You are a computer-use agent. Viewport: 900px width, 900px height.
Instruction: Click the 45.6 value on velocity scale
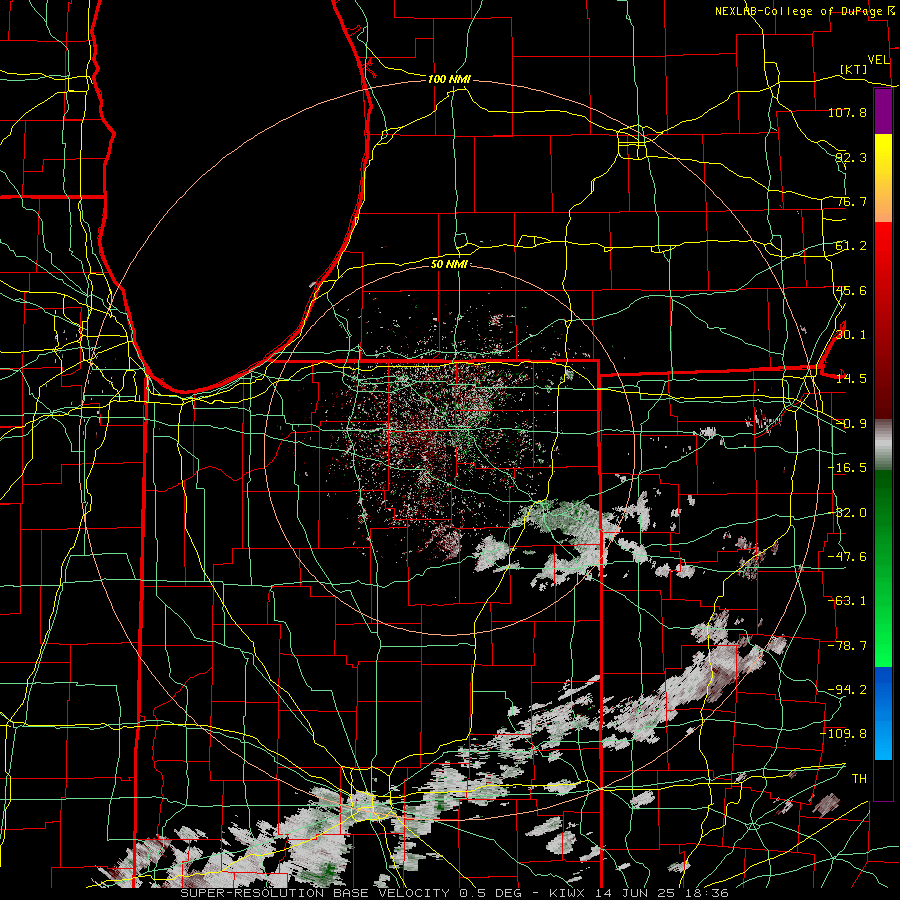[x=851, y=290]
